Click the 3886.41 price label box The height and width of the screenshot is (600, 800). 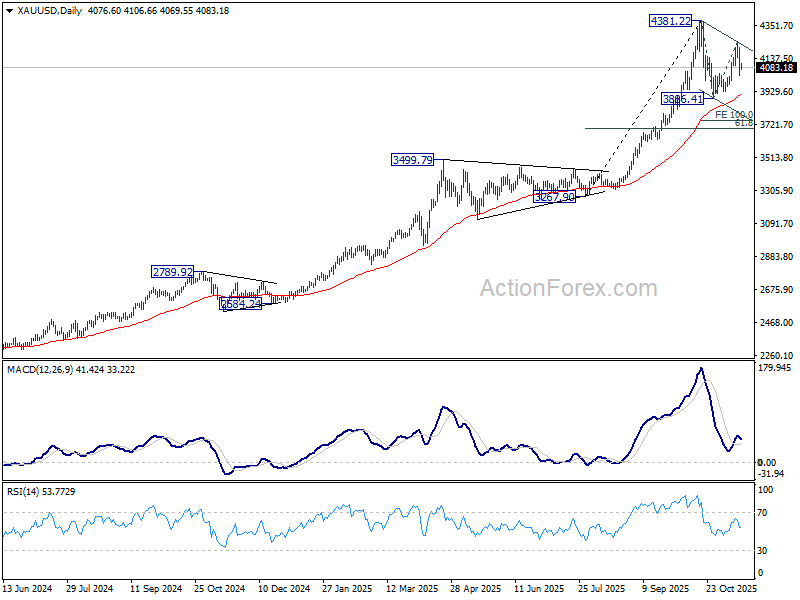click(683, 98)
